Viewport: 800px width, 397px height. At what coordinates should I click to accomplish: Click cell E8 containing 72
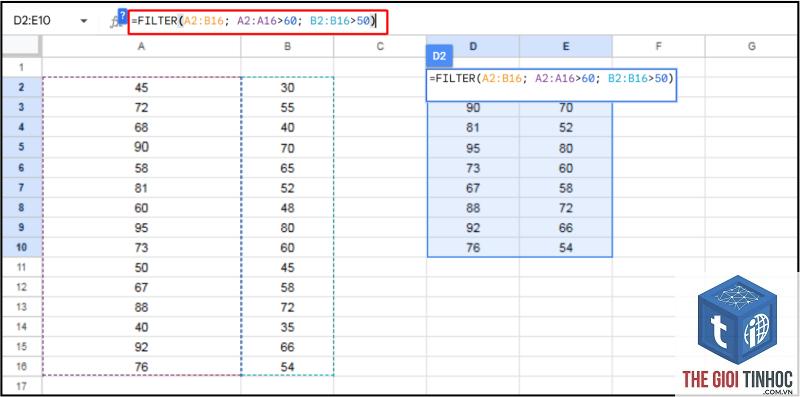pos(566,208)
